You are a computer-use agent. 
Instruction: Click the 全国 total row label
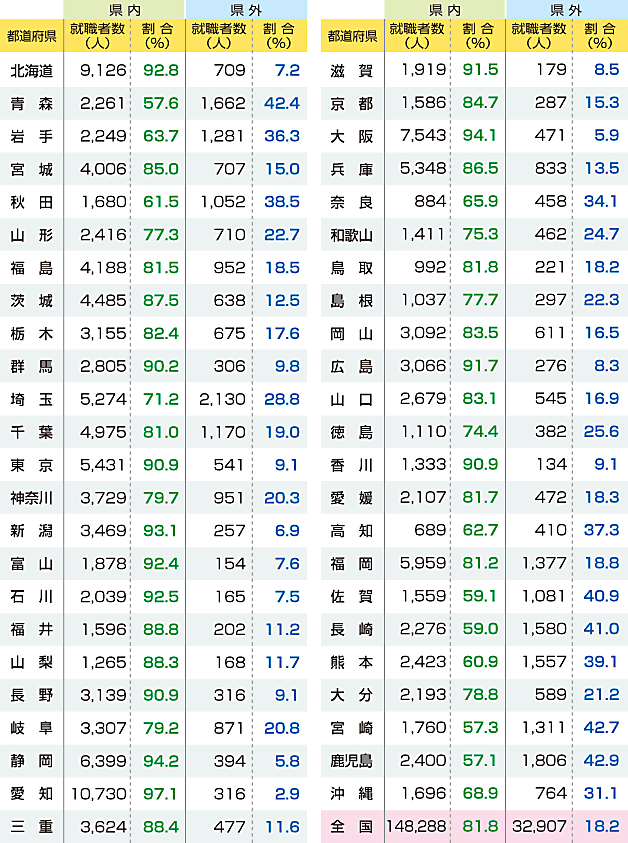pyautogui.click(x=351, y=827)
